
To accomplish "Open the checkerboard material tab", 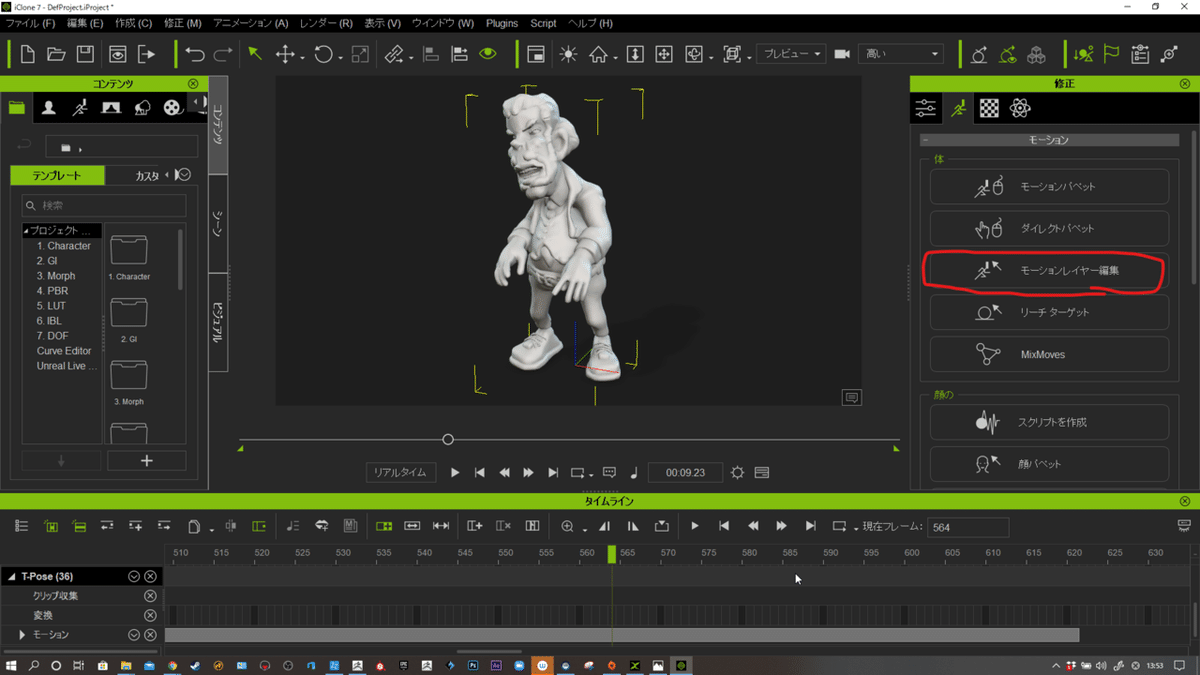I will point(989,108).
